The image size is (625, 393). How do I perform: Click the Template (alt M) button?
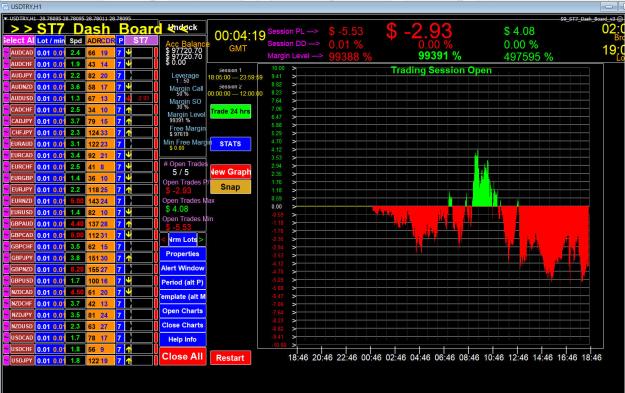183,297
